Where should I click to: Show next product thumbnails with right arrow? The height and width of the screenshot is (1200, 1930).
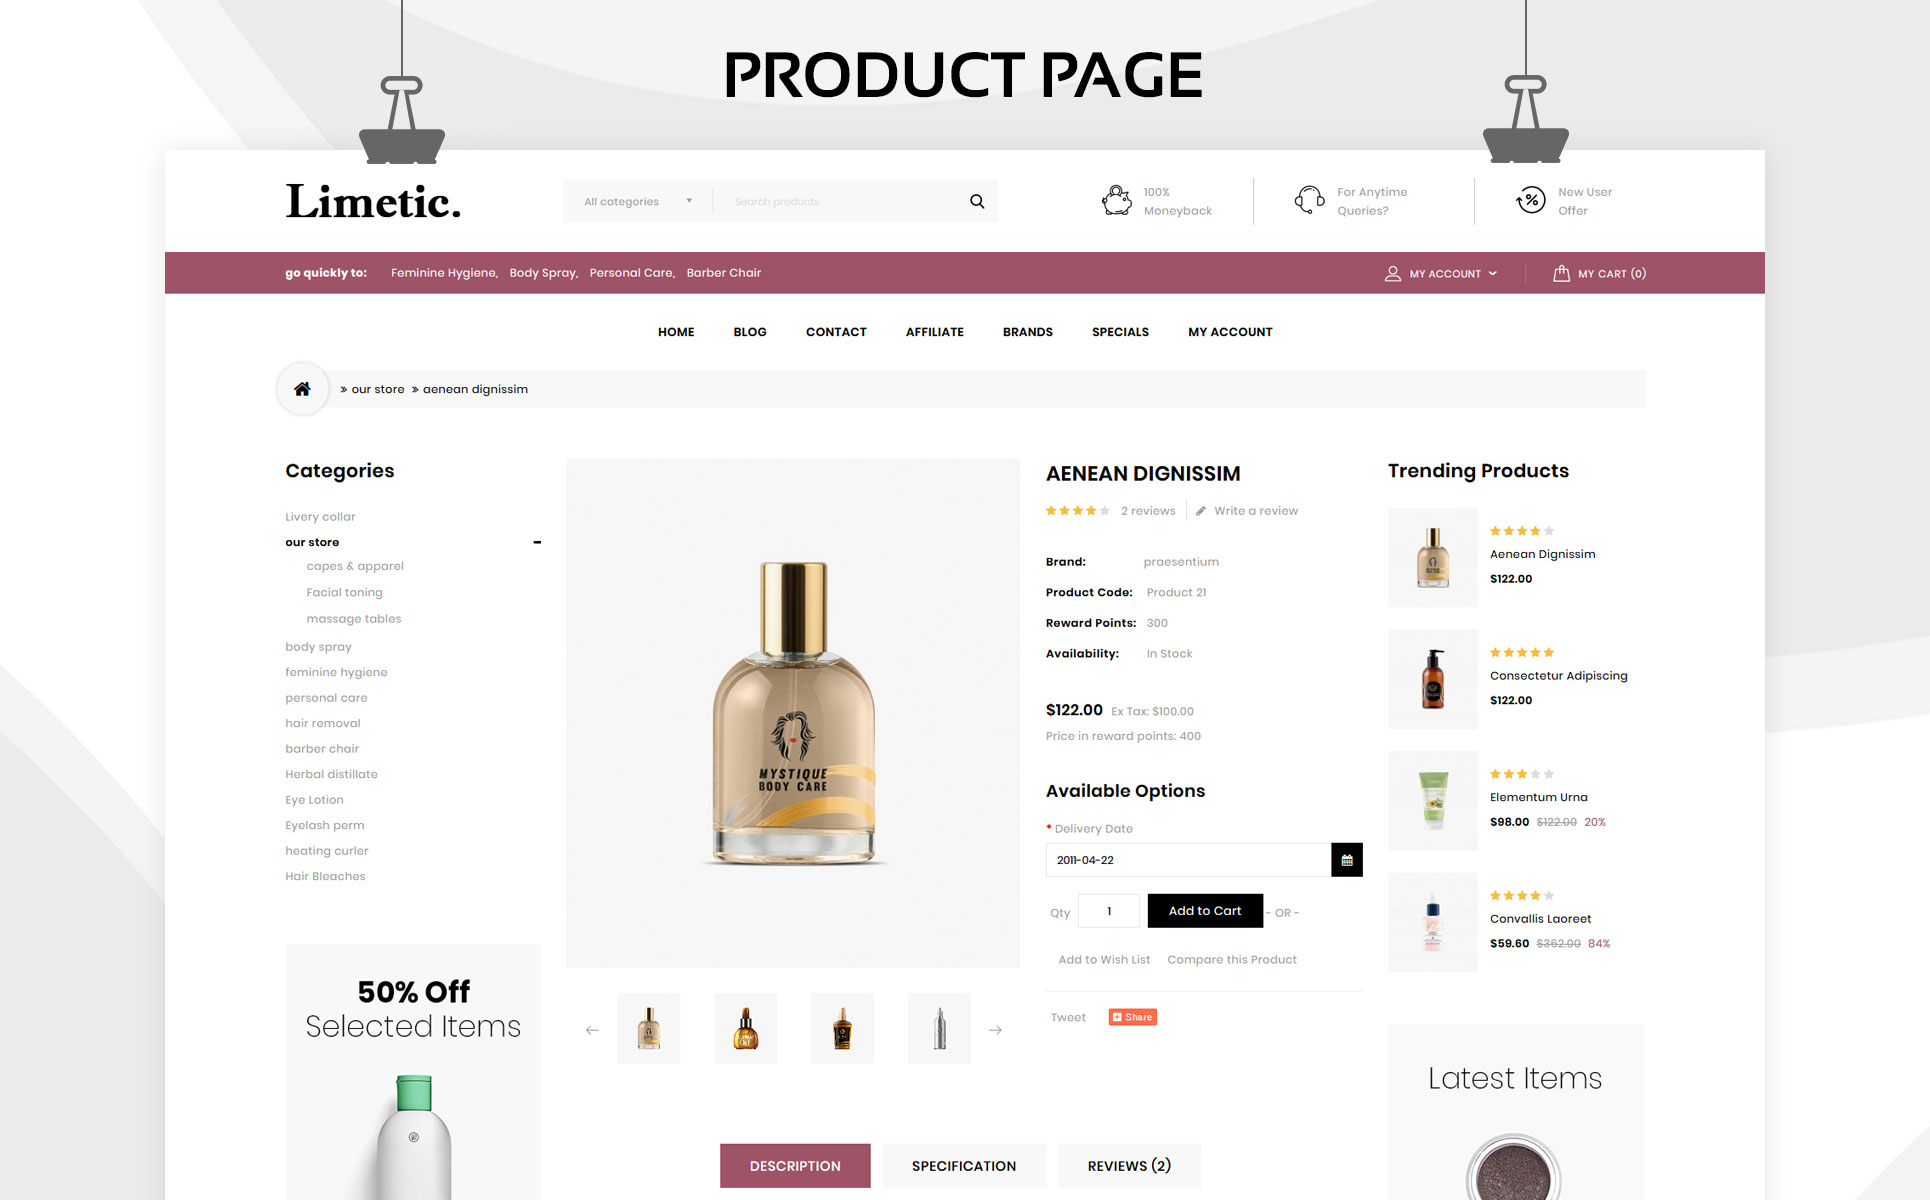point(995,1029)
